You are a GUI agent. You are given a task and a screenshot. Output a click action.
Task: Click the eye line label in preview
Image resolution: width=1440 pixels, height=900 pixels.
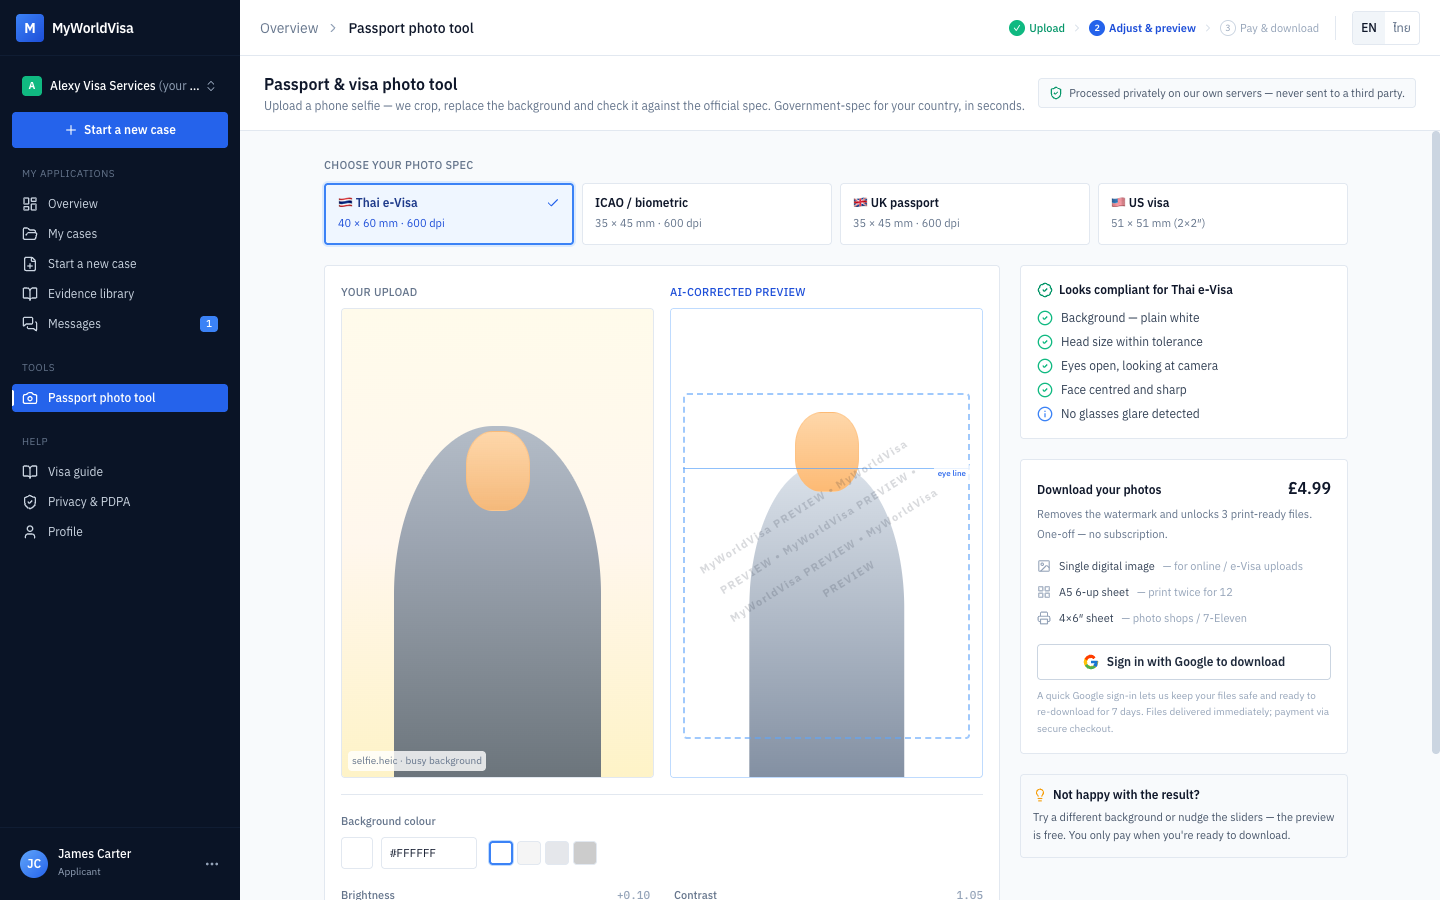pyautogui.click(x=952, y=473)
